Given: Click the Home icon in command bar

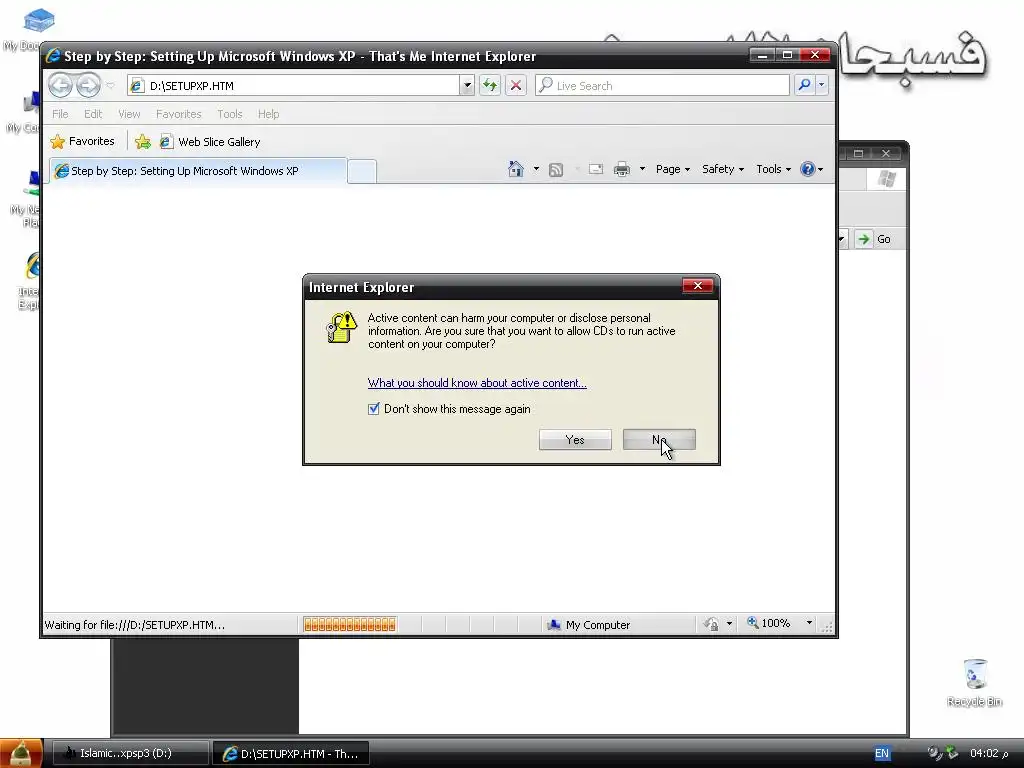Looking at the screenshot, I should (516, 169).
